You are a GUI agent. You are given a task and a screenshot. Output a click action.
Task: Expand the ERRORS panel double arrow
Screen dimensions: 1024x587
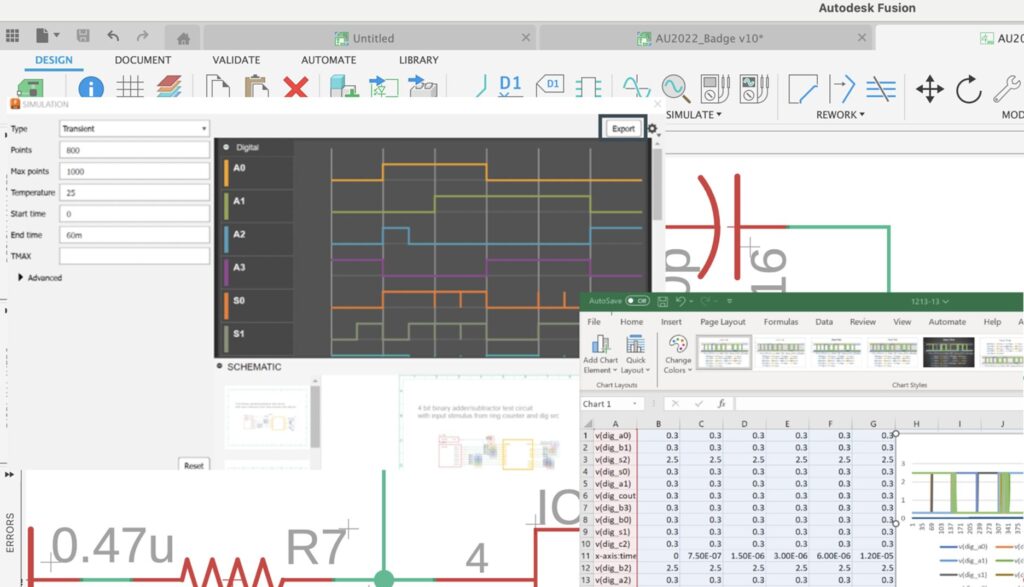click(x=9, y=475)
